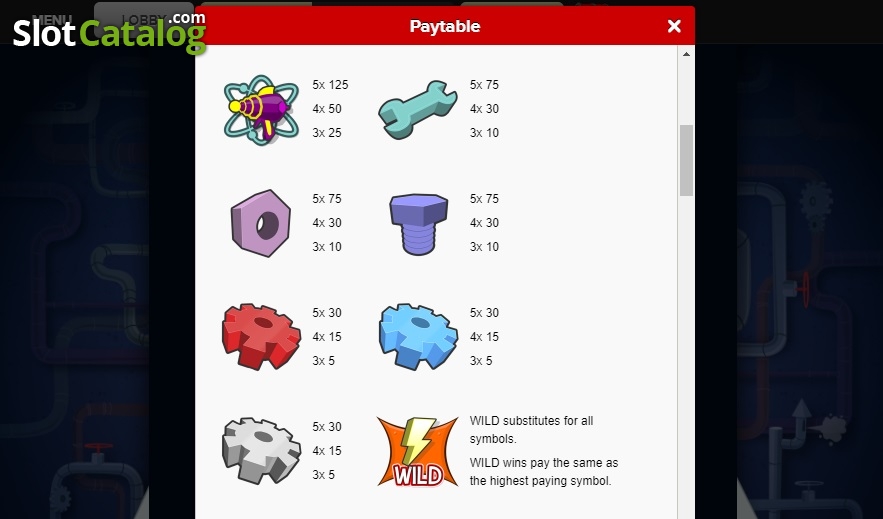Select the teal wrench symbol
883x519 pixels.
coord(417,109)
